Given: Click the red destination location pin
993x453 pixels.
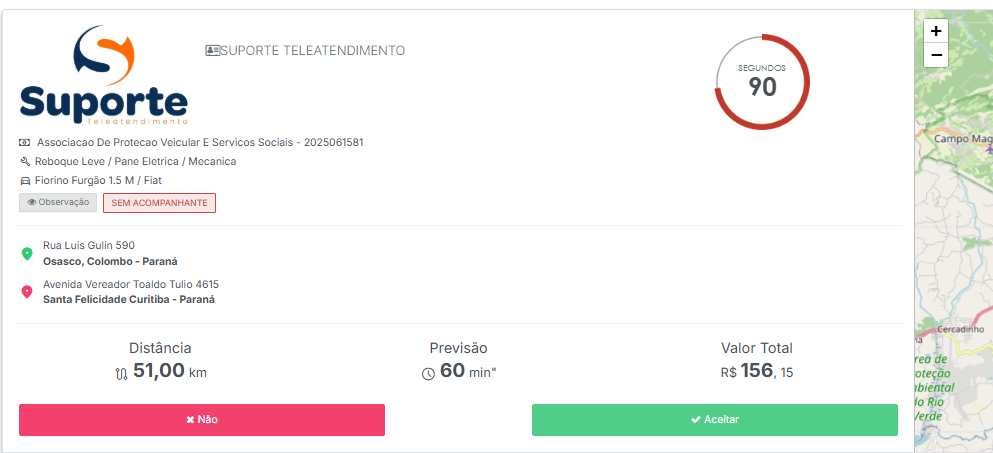Looking at the screenshot, I should [x=27, y=292].
